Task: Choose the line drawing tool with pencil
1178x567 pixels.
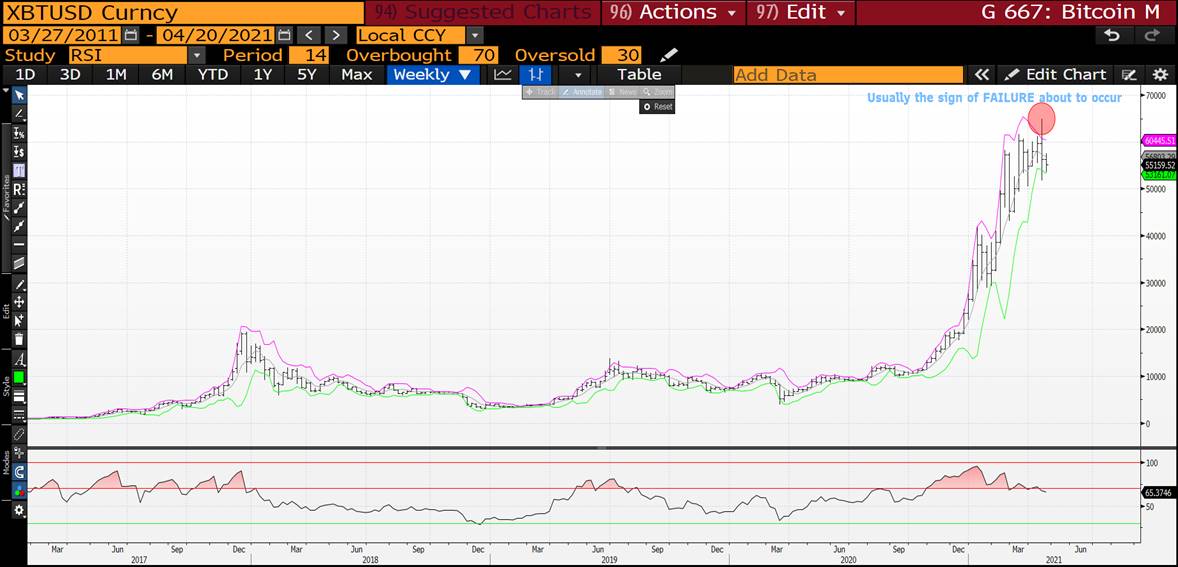Action: [20, 113]
